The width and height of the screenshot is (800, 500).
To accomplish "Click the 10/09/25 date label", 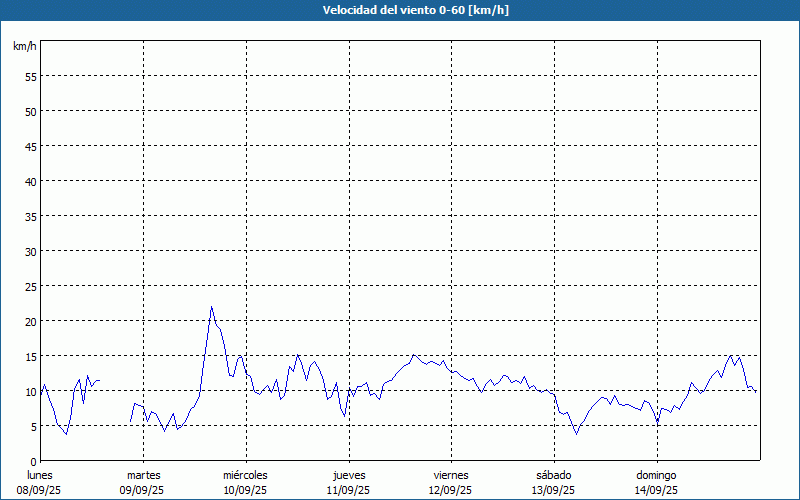I will [x=245, y=490].
